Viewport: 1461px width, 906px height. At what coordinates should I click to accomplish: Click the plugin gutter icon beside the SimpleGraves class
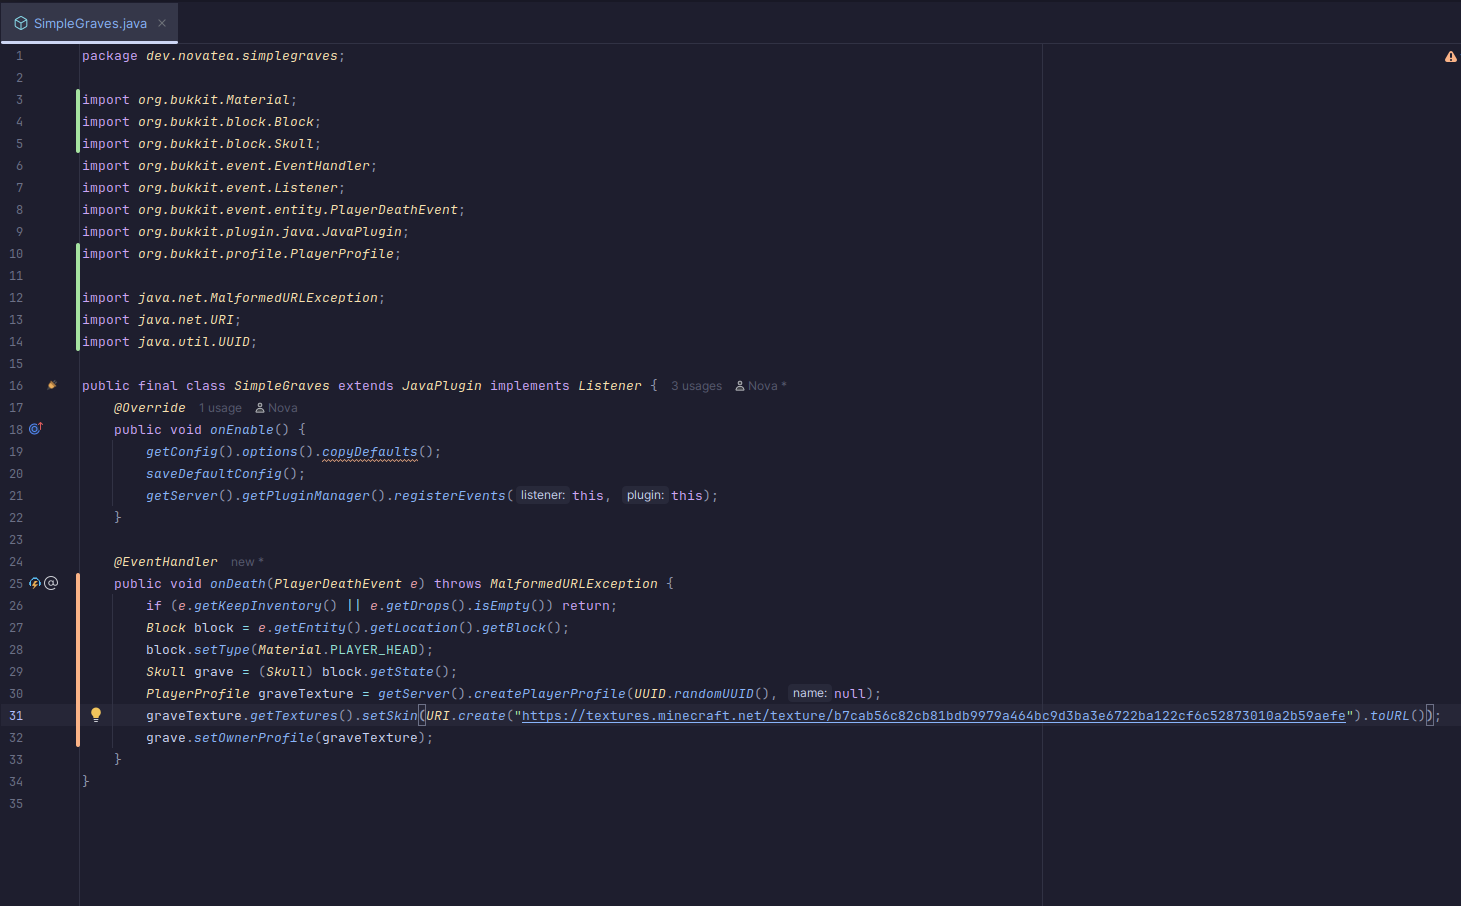coord(52,385)
